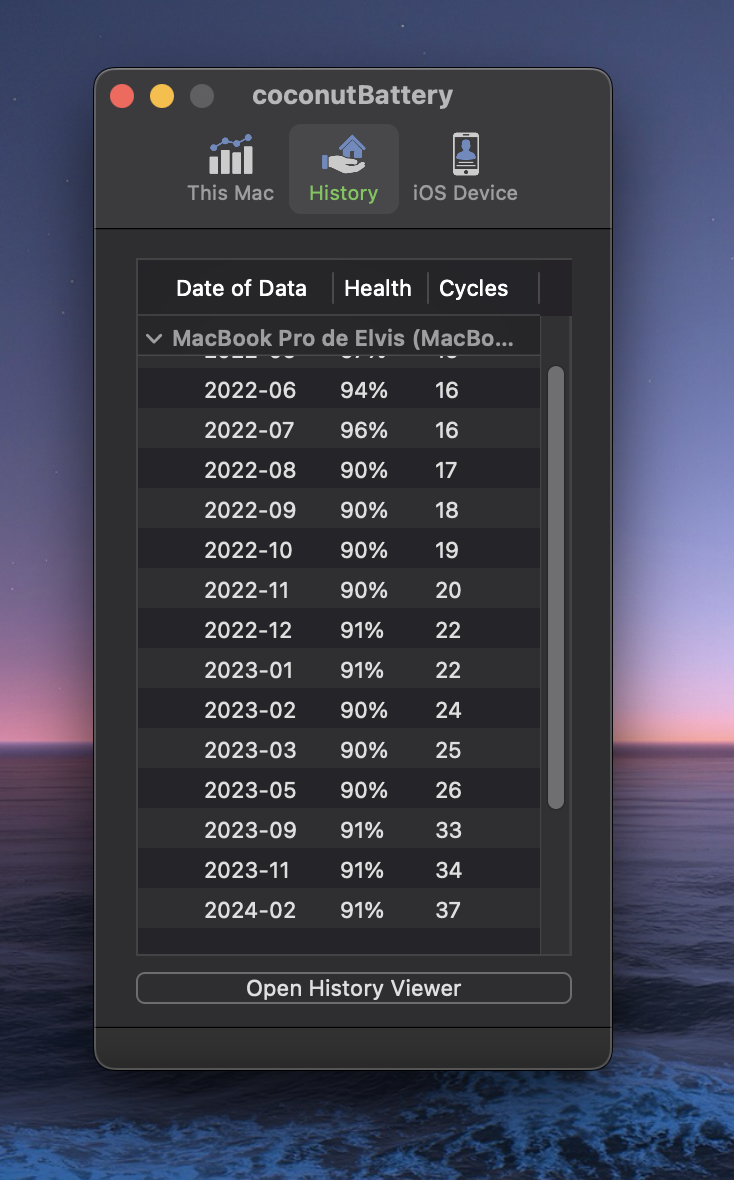Click the 96% health value
The image size is (734, 1180).
pyautogui.click(x=364, y=430)
